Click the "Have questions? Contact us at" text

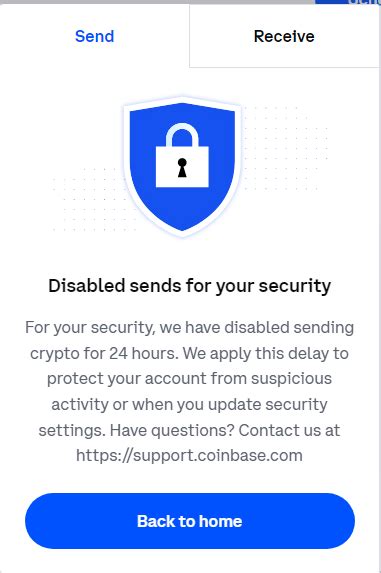[x=225, y=430]
